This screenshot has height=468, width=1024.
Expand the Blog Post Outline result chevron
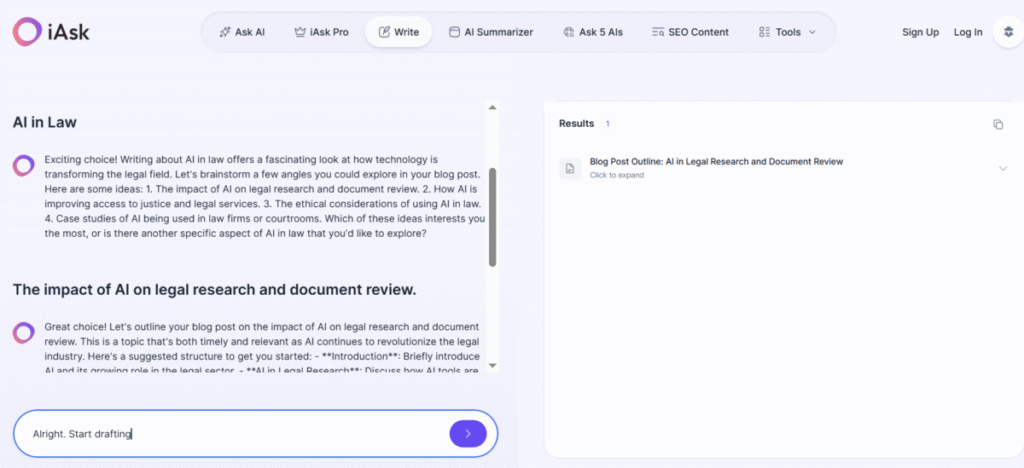pyautogui.click(x=1002, y=168)
